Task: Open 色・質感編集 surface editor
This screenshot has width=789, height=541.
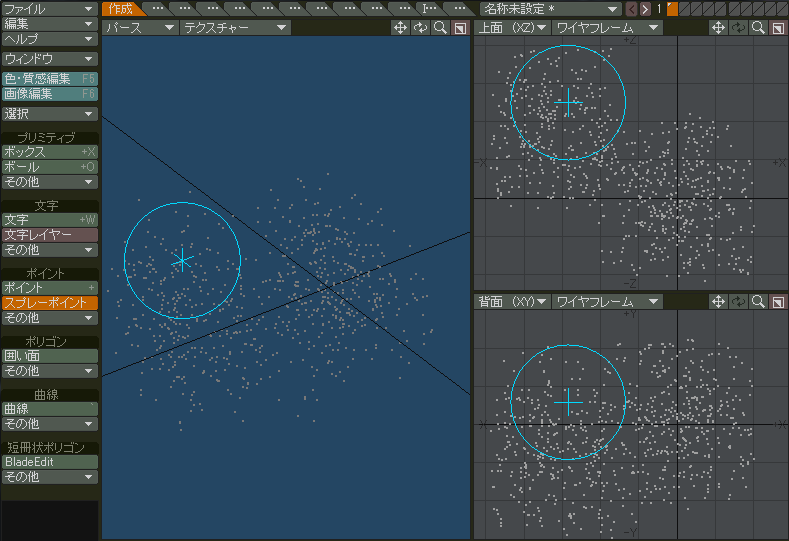Action: point(49,79)
